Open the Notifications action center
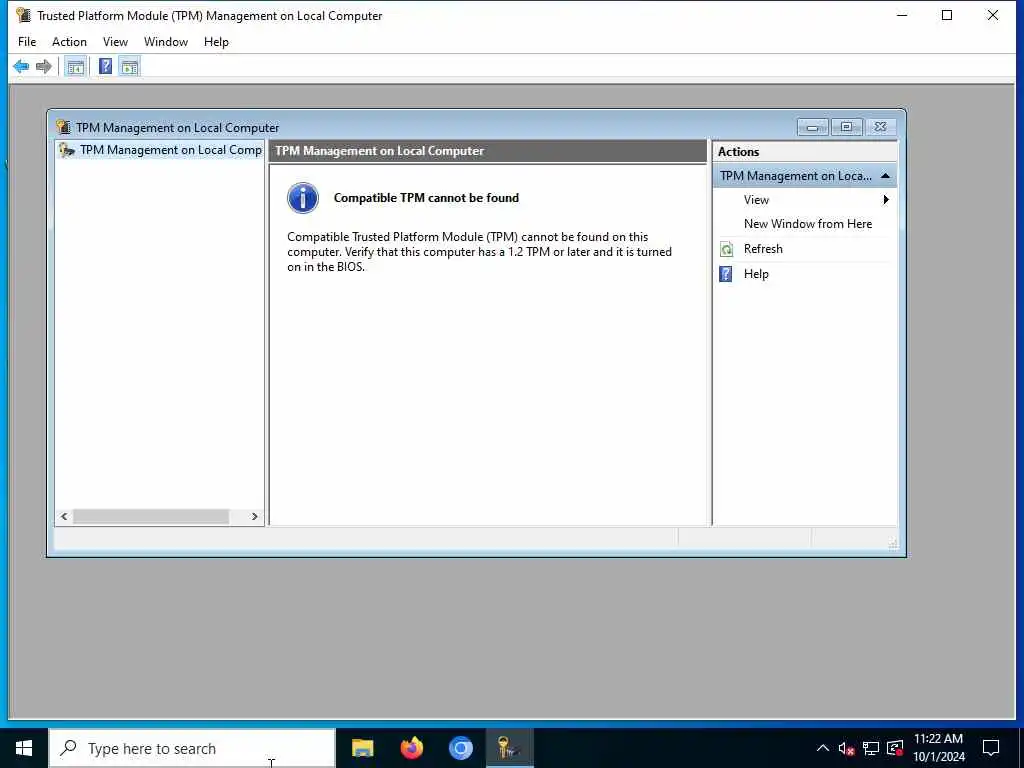 991,748
